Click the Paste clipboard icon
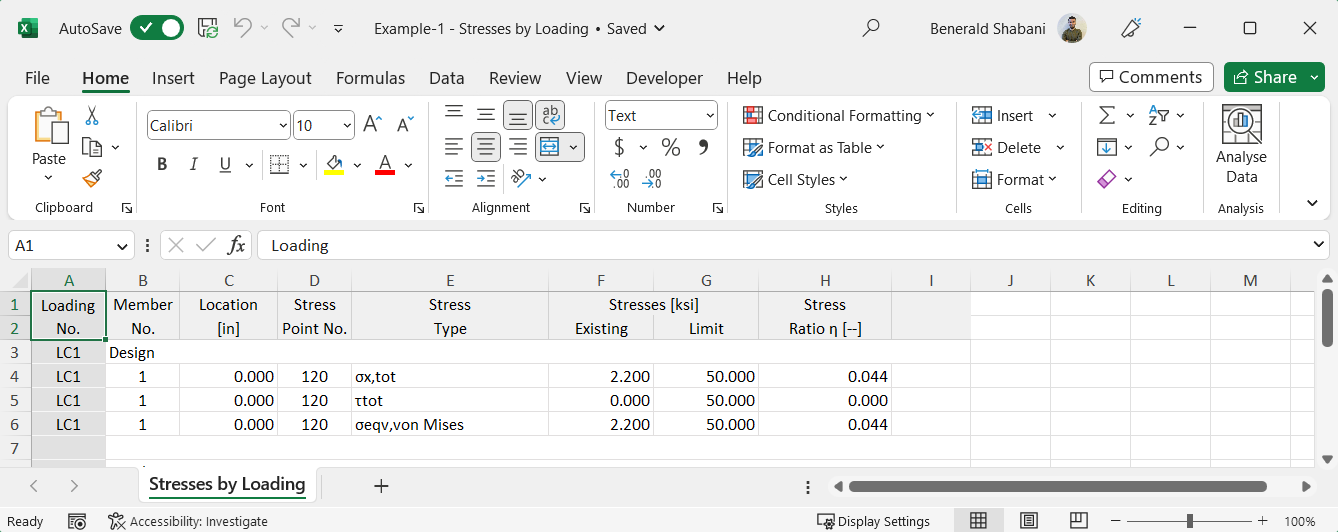The height and width of the screenshot is (532, 1338). pyautogui.click(x=49, y=126)
